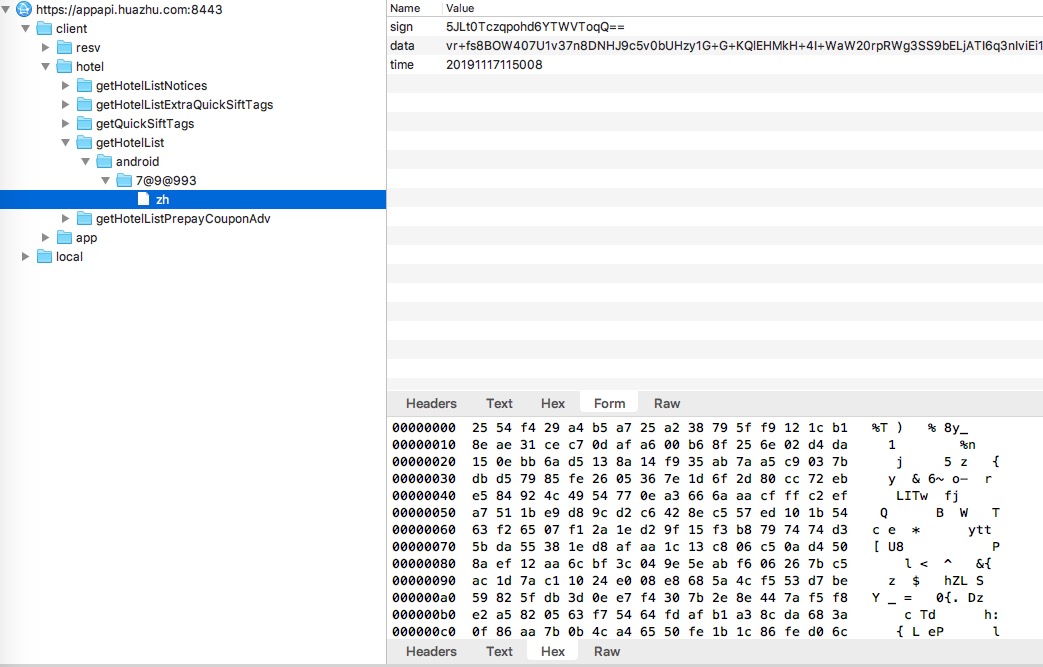The height and width of the screenshot is (667, 1043).
Task: Switch to the response Text tab
Action: (x=499, y=651)
